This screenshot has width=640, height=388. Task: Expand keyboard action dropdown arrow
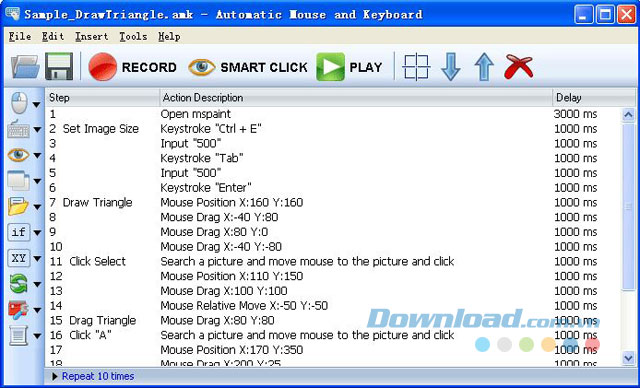tap(37, 130)
